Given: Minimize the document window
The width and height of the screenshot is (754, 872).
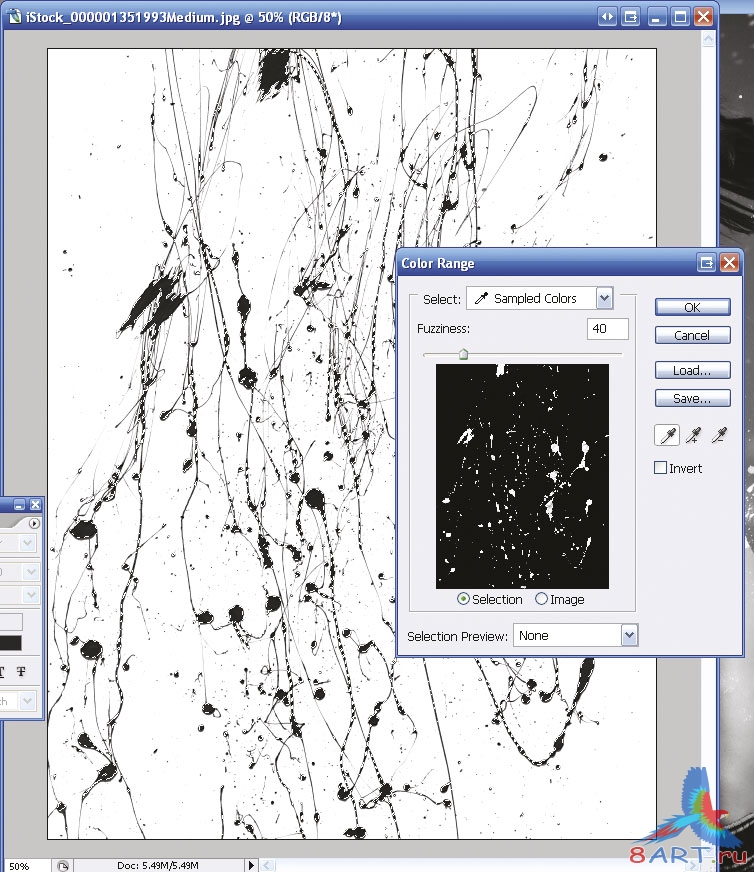Looking at the screenshot, I should point(656,17).
